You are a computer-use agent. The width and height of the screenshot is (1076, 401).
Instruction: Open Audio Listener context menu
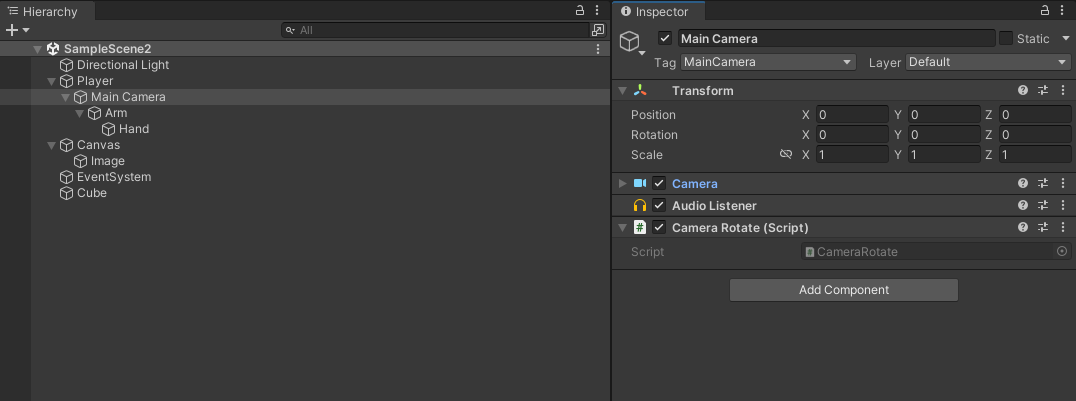[x=1063, y=205]
